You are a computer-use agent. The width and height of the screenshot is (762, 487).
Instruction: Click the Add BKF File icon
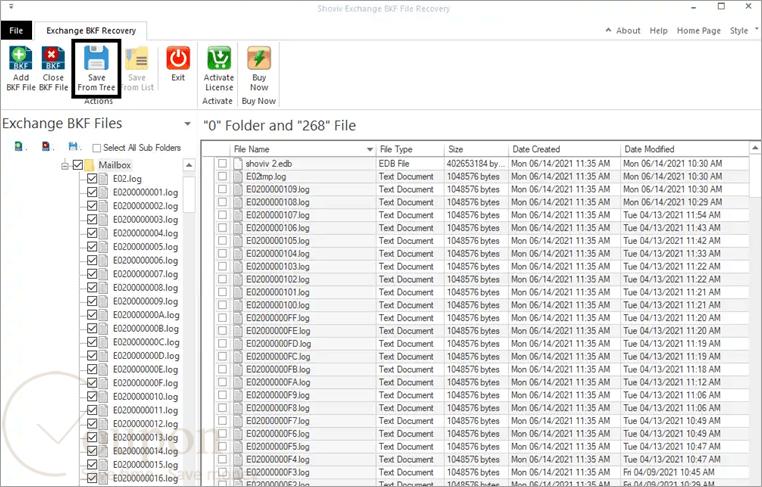tap(20, 58)
